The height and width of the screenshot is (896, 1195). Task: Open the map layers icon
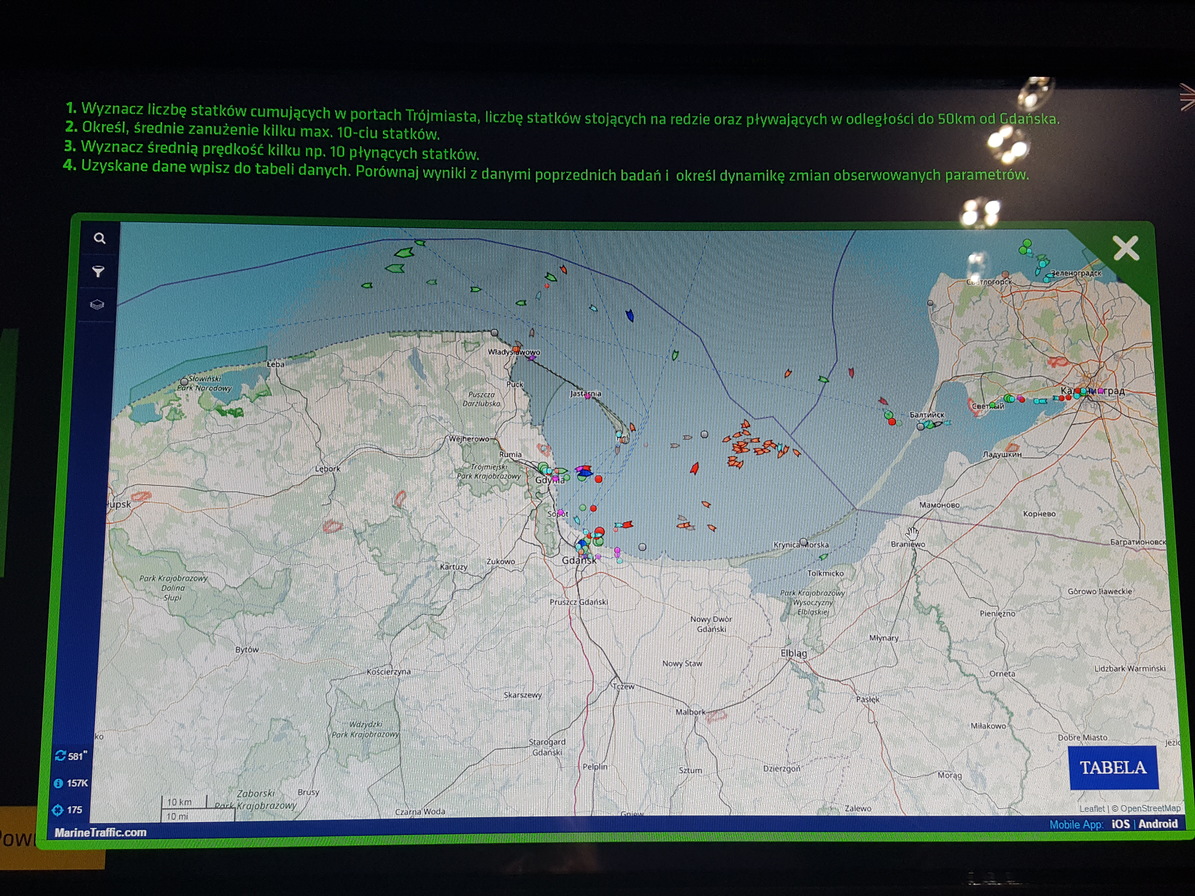98,305
